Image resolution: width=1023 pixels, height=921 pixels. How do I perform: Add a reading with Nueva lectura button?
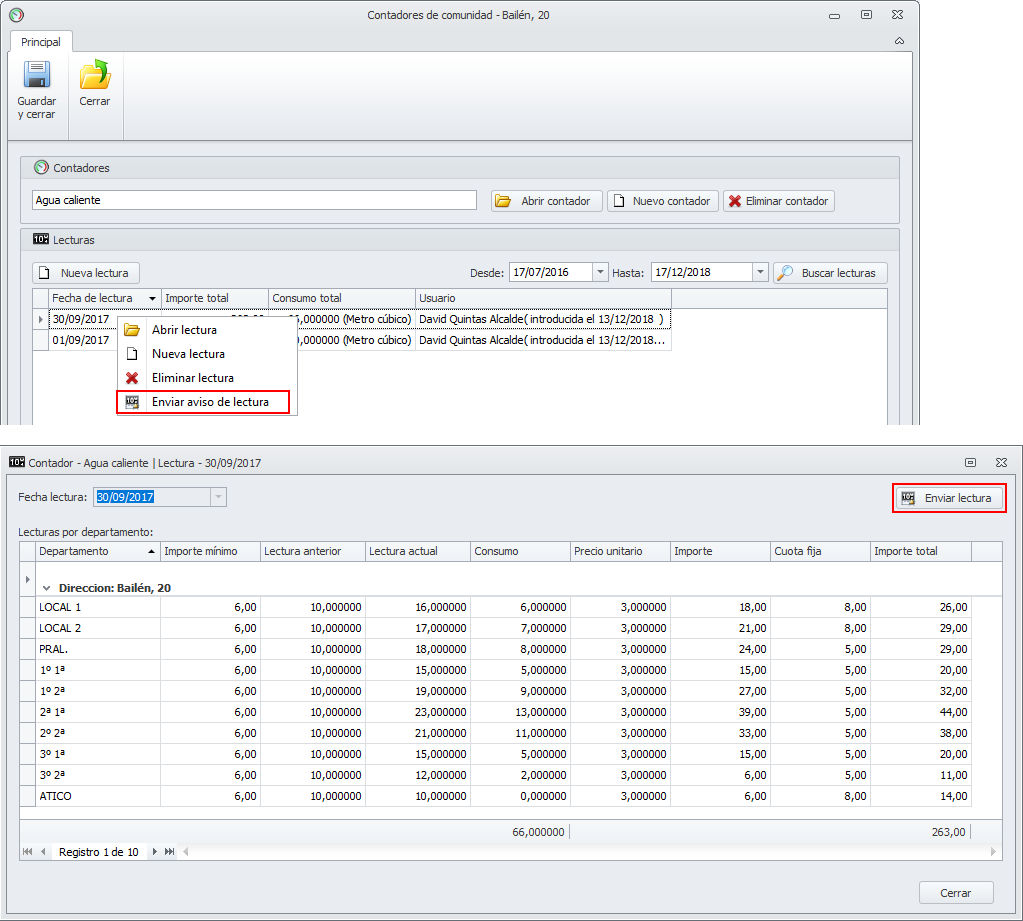click(86, 273)
